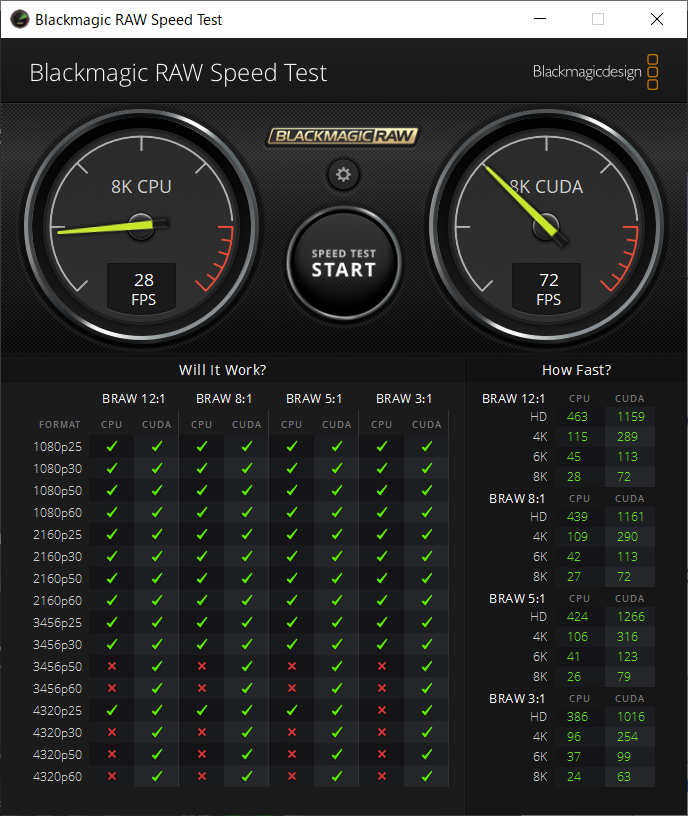Click red cross for 4320p30 BRAW 5:1 CPU

[x=291, y=732]
